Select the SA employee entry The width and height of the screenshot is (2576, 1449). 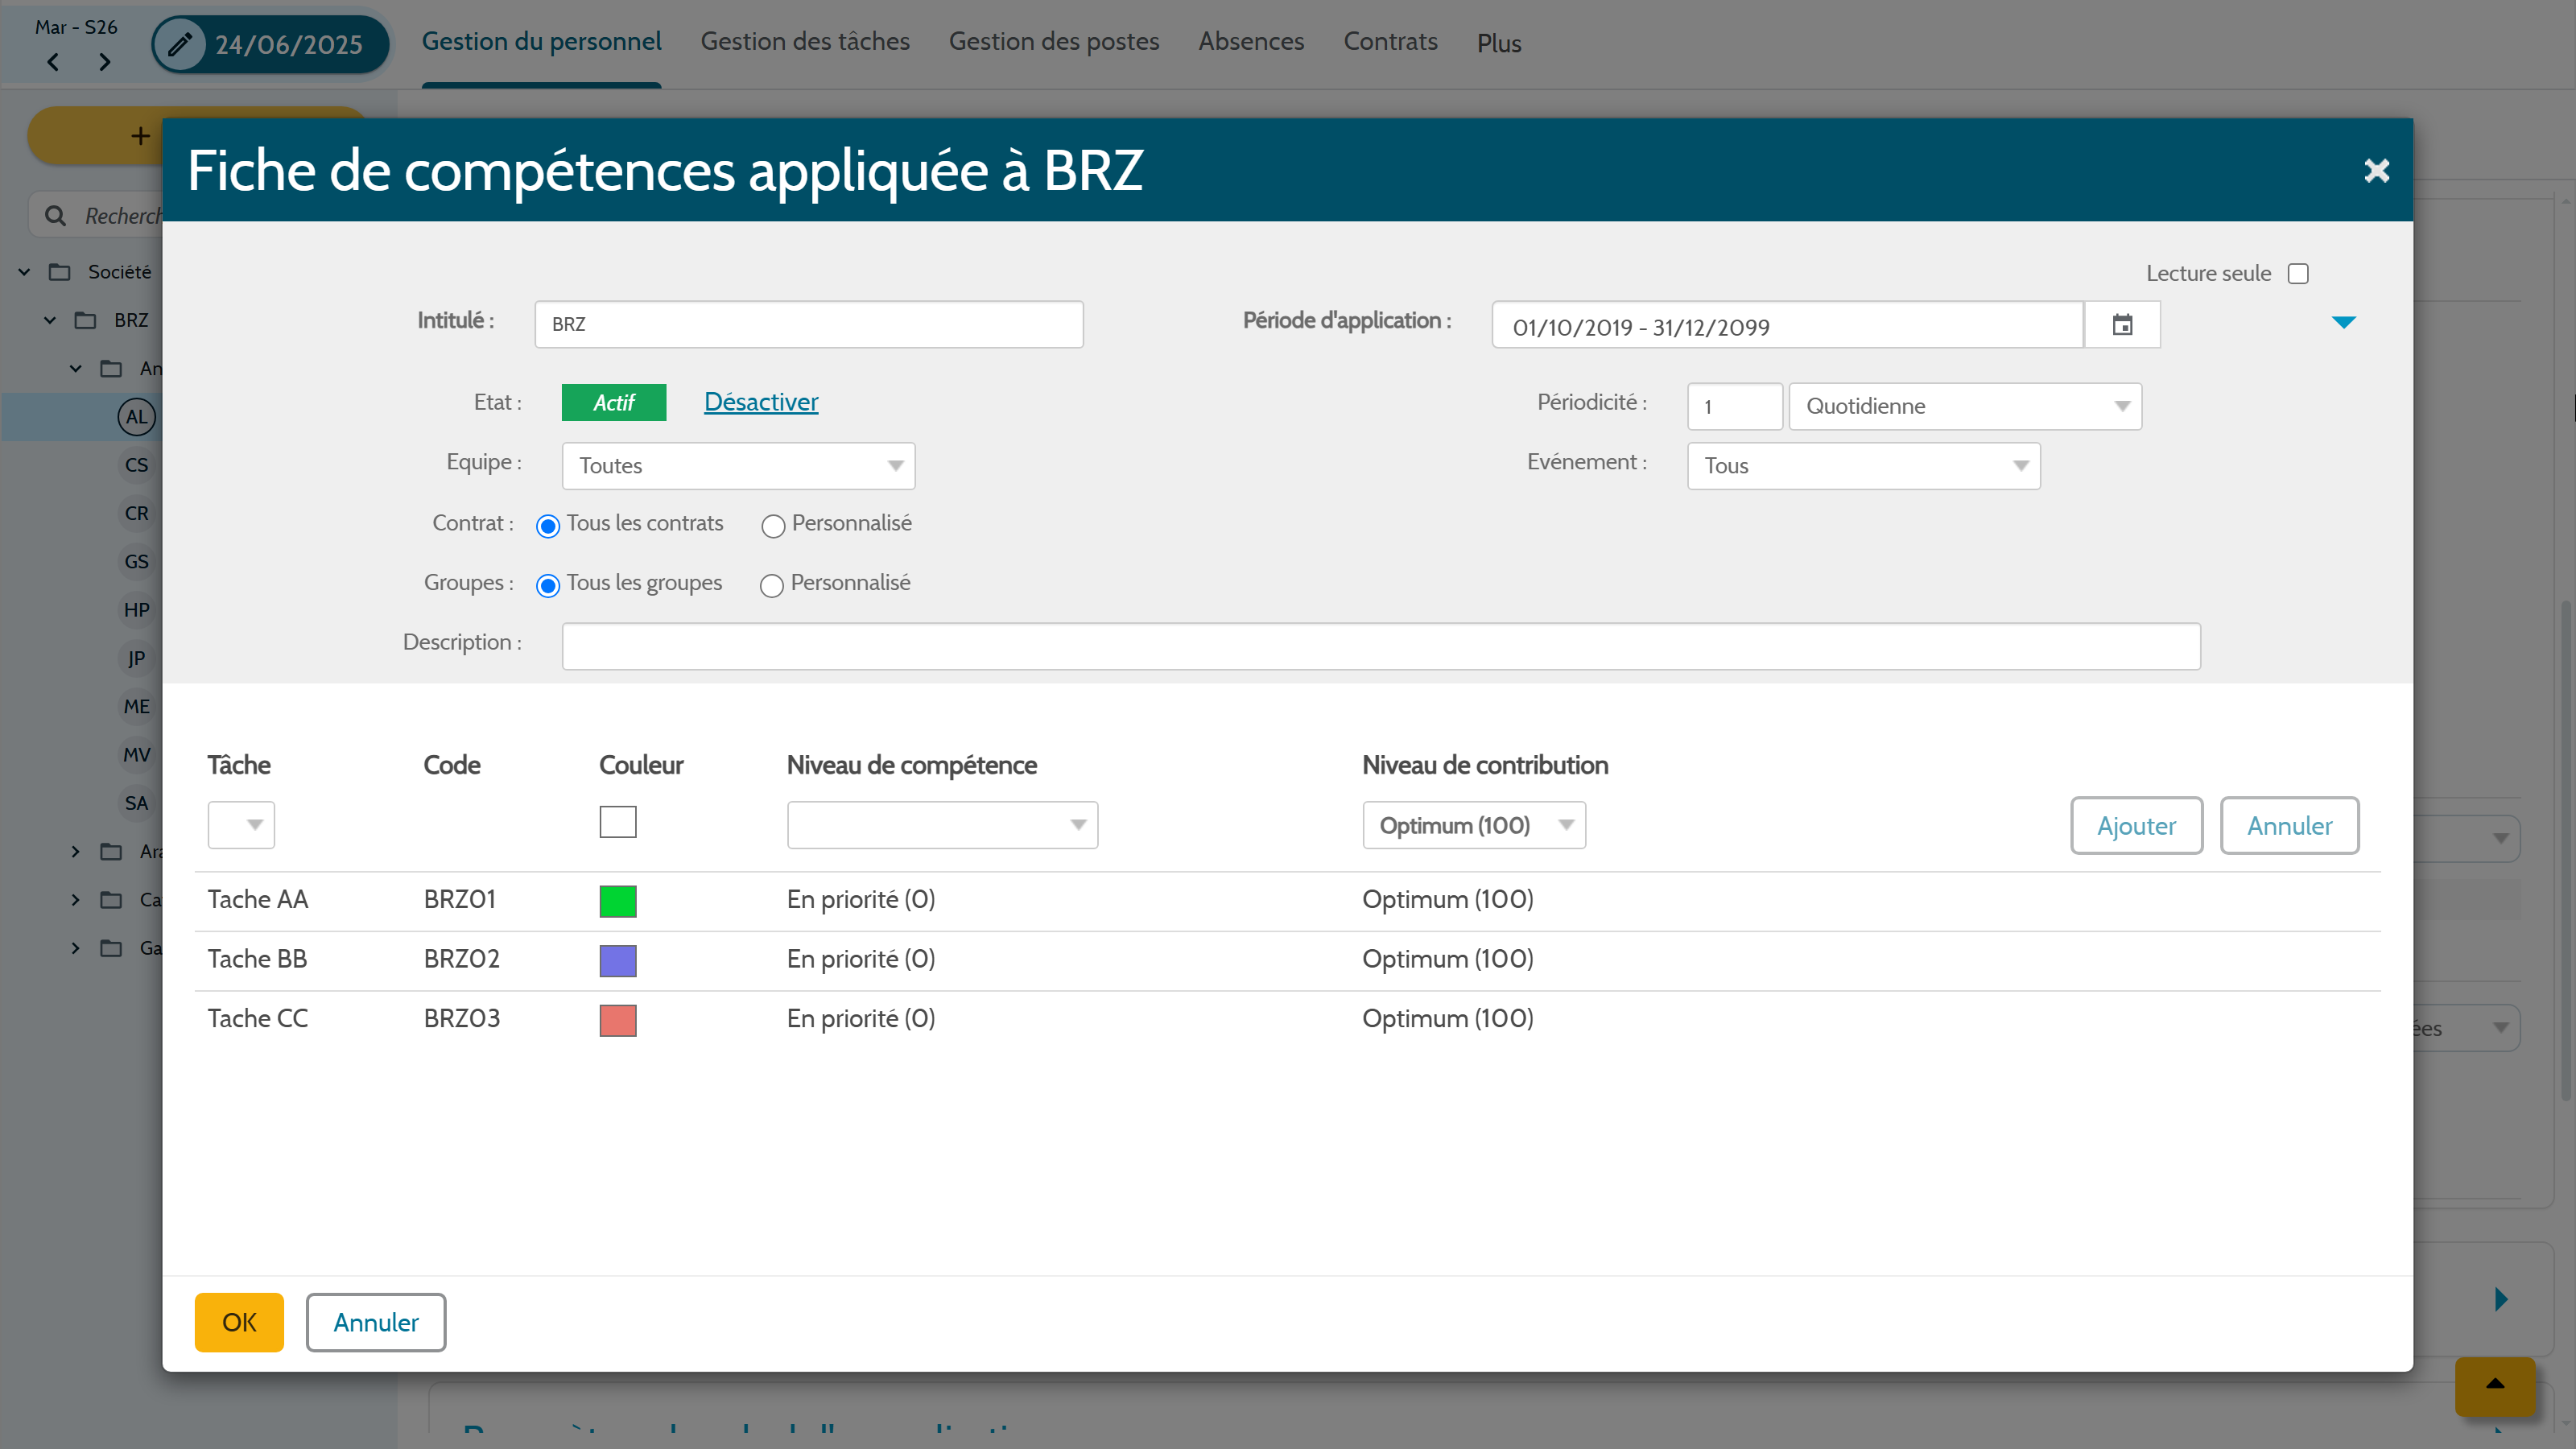[x=136, y=803]
